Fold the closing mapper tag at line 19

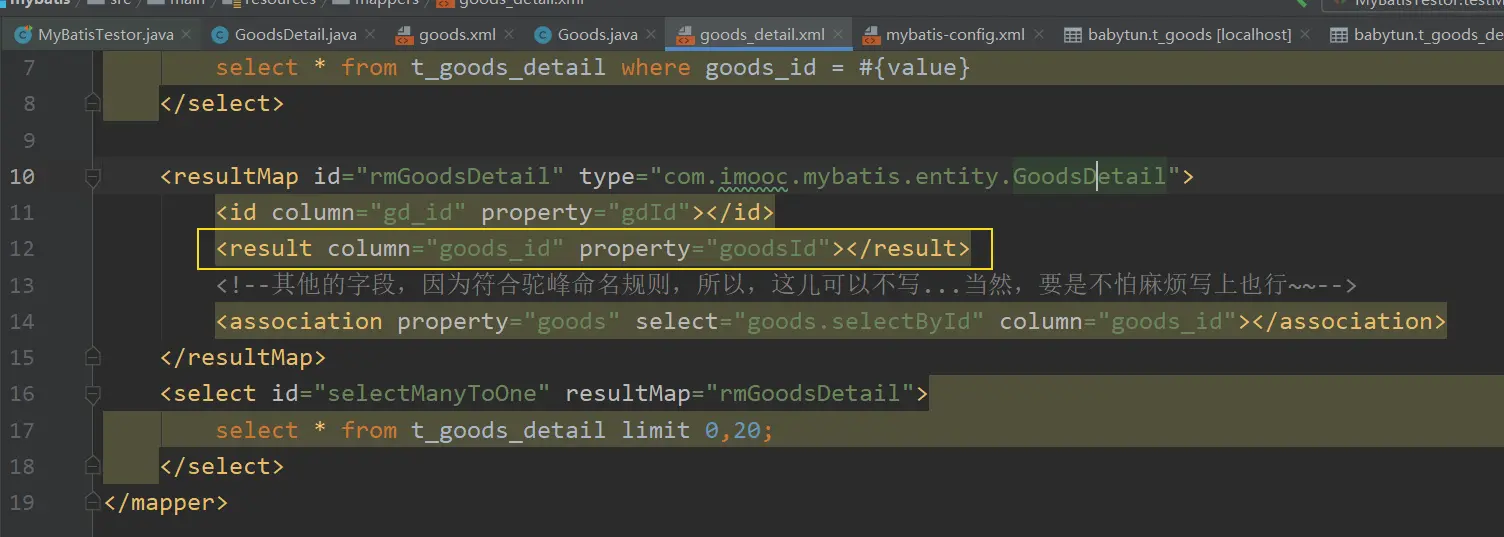(x=93, y=503)
